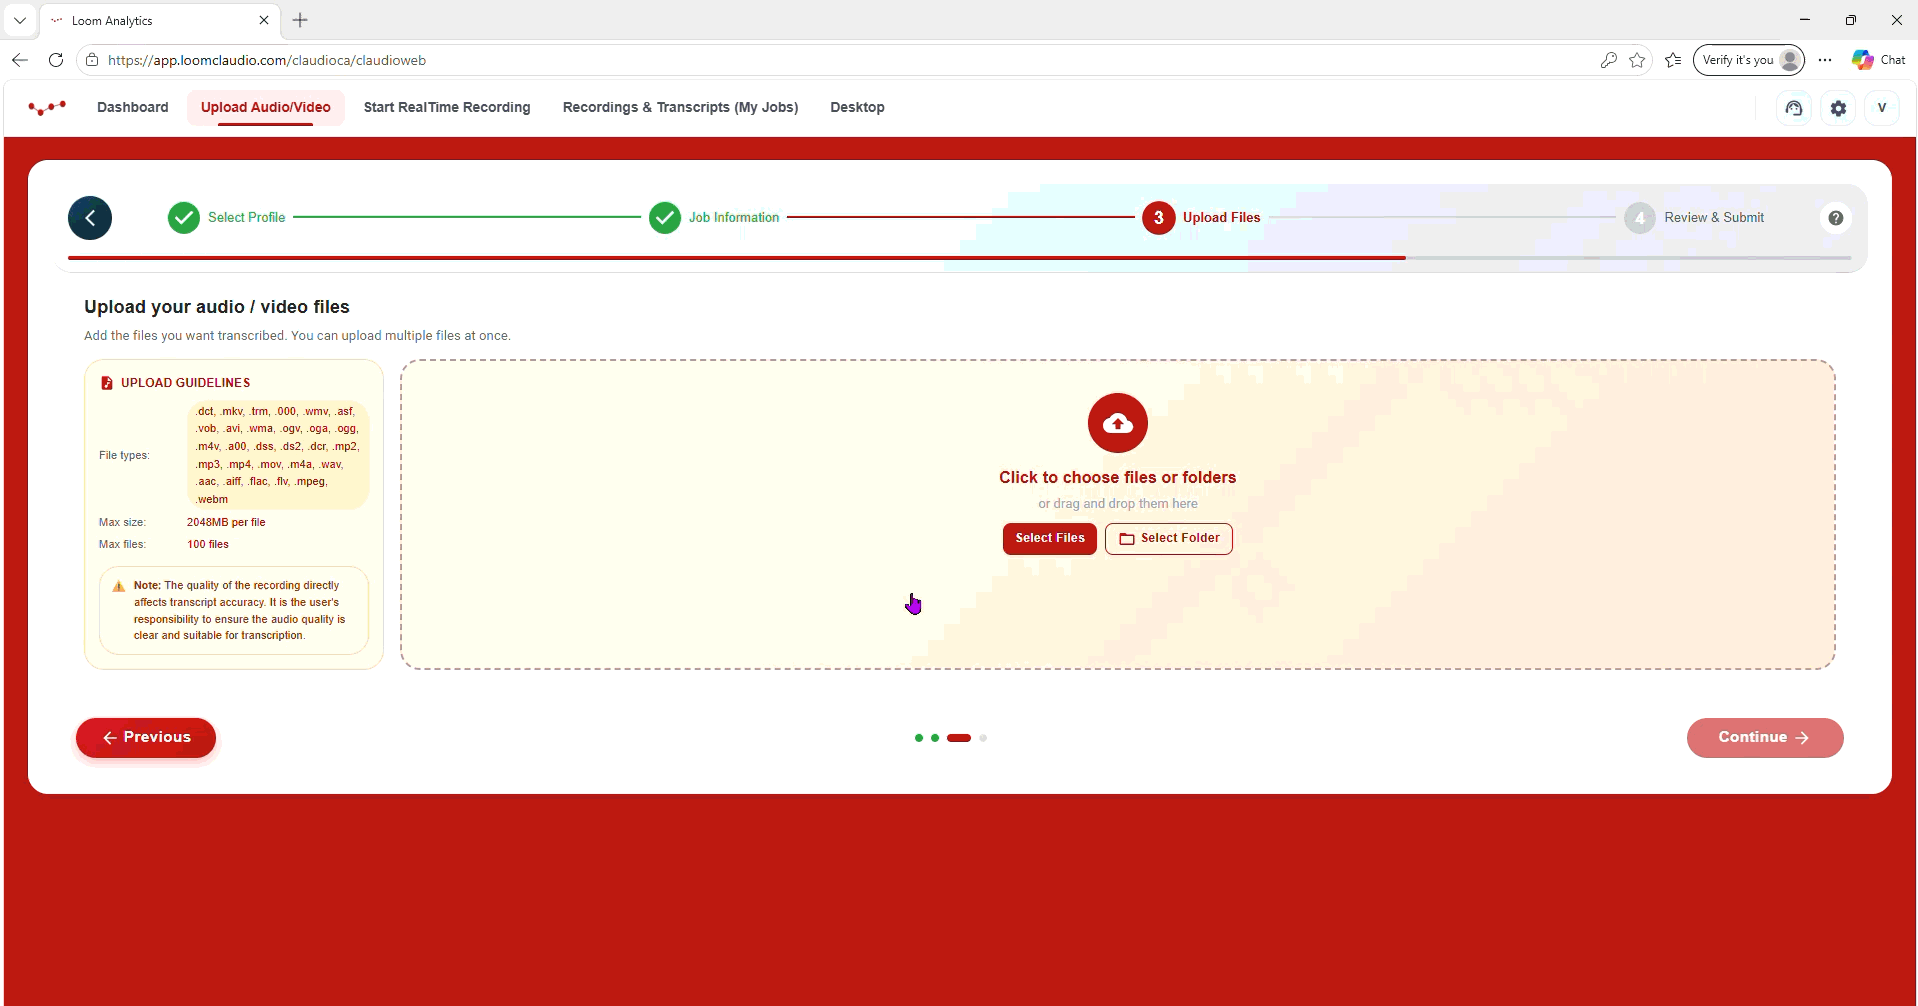
Task: Click the Job Information step label
Action: tap(734, 218)
